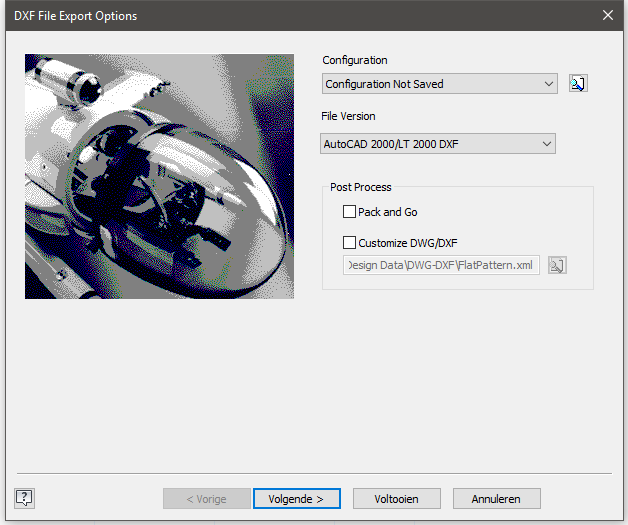This screenshot has width=628, height=525.
Task: Click the FlatPattern.xml path field
Action: coord(441,265)
